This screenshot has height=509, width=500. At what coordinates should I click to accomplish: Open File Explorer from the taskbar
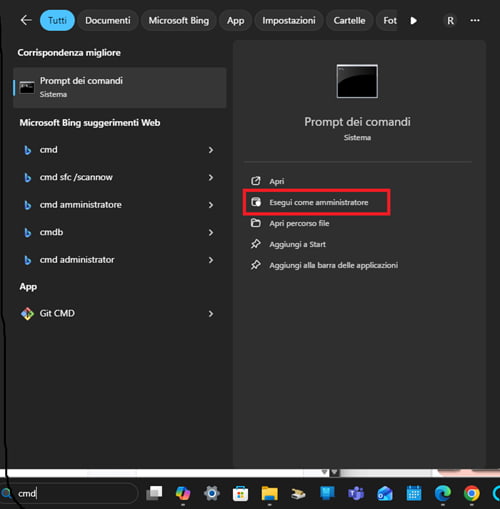pyautogui.click(x=269, y=493)
